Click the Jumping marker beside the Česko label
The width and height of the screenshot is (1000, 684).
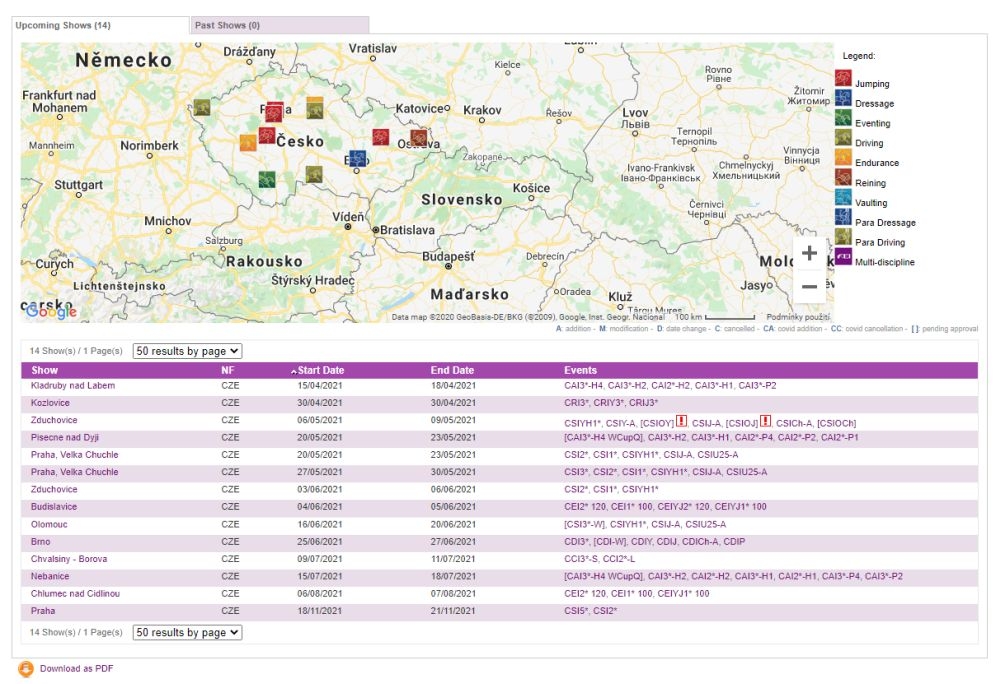(x=267, y=136)
